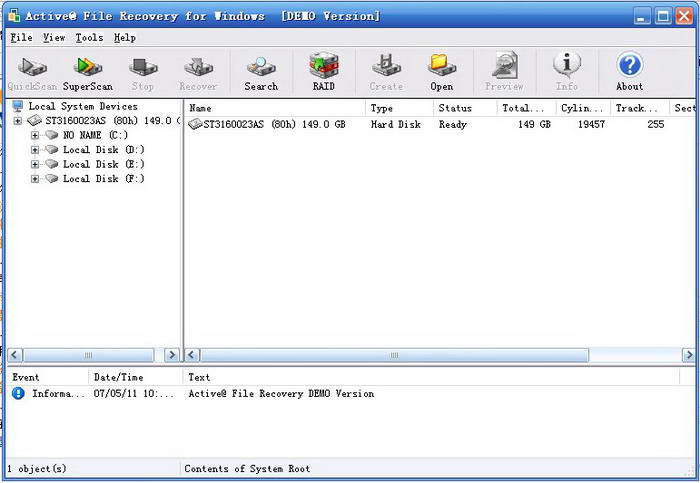This screenshot has height=483, width=700.
Task: Click the Event column header in the log
Action: coord(48,377)
